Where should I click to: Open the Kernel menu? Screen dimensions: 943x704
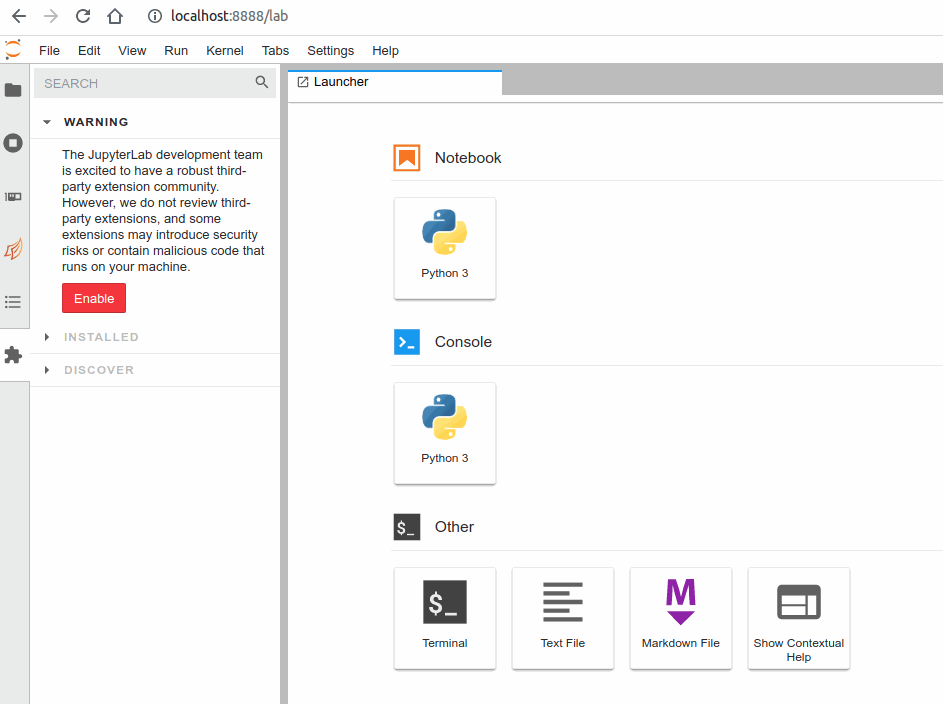(x=225, y=51)
